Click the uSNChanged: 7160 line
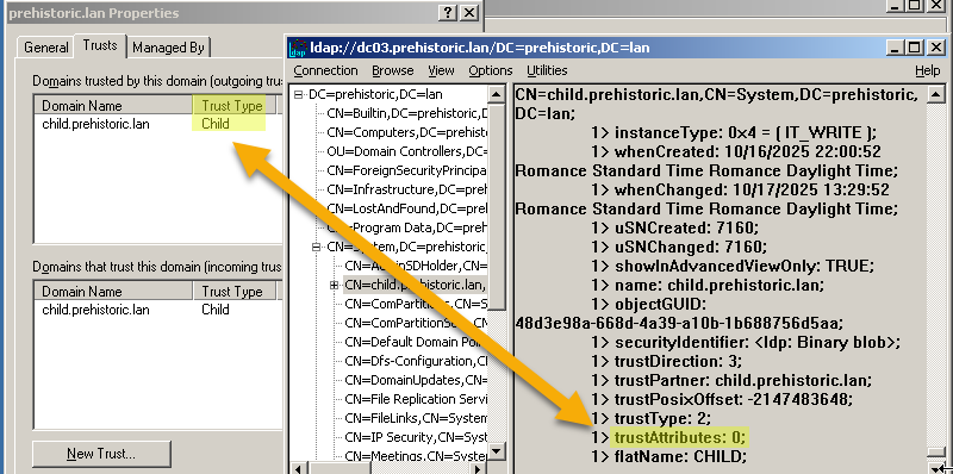This screenshot has height=474, width=954. tap(680, 246)
